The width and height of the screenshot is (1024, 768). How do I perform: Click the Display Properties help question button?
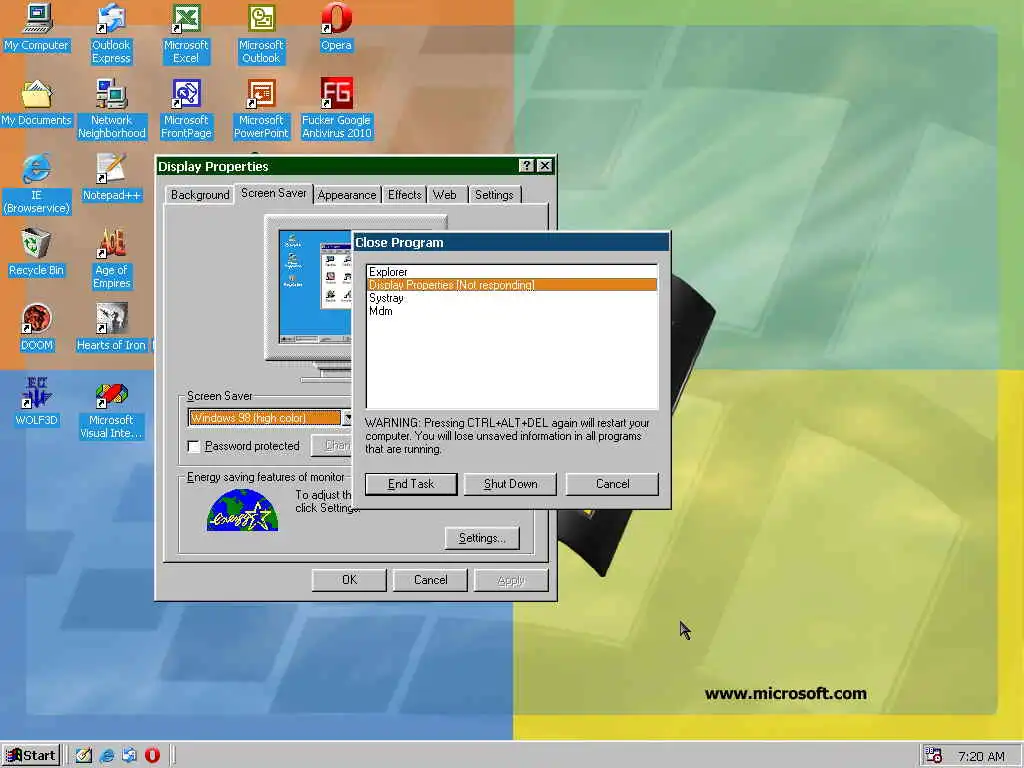point(526,166)
